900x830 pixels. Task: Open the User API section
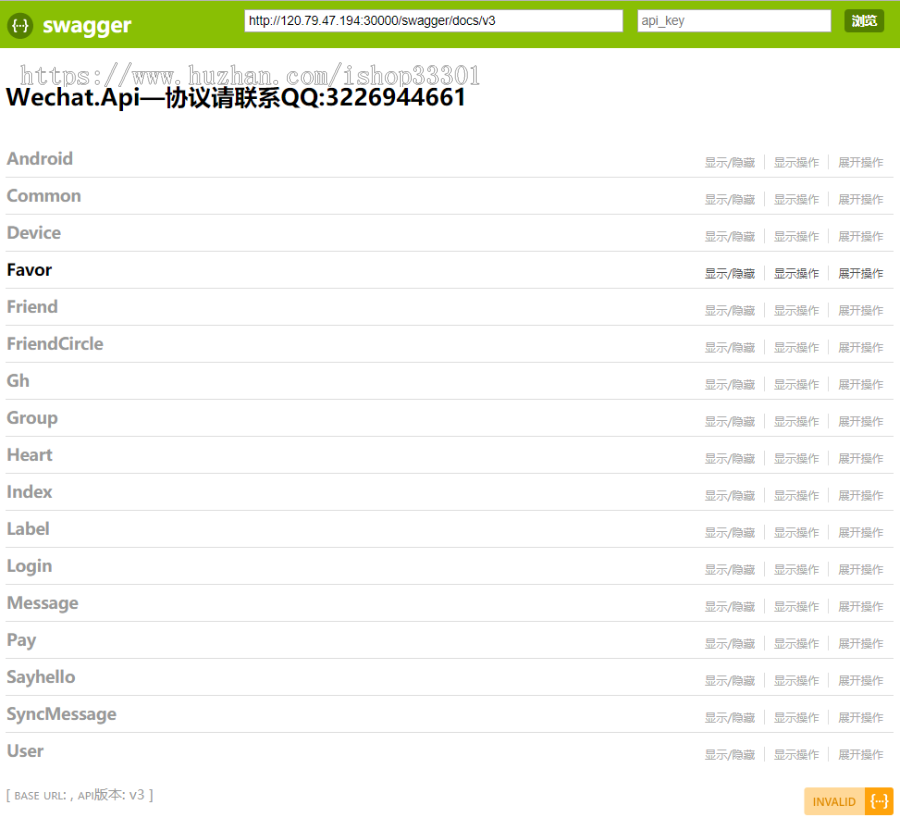(x=25, y=751)
